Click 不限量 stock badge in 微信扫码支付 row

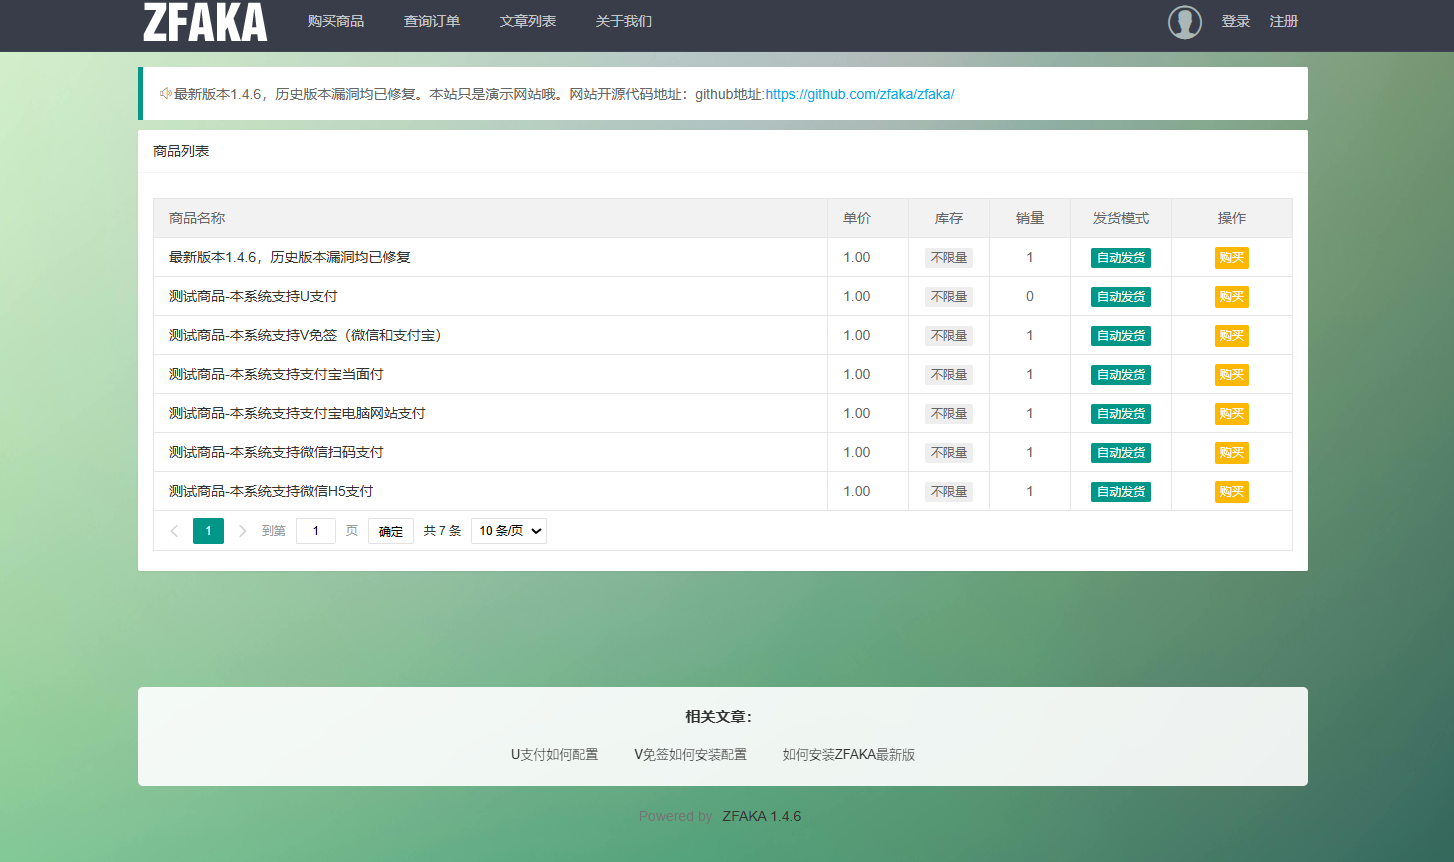coord(949,453)
